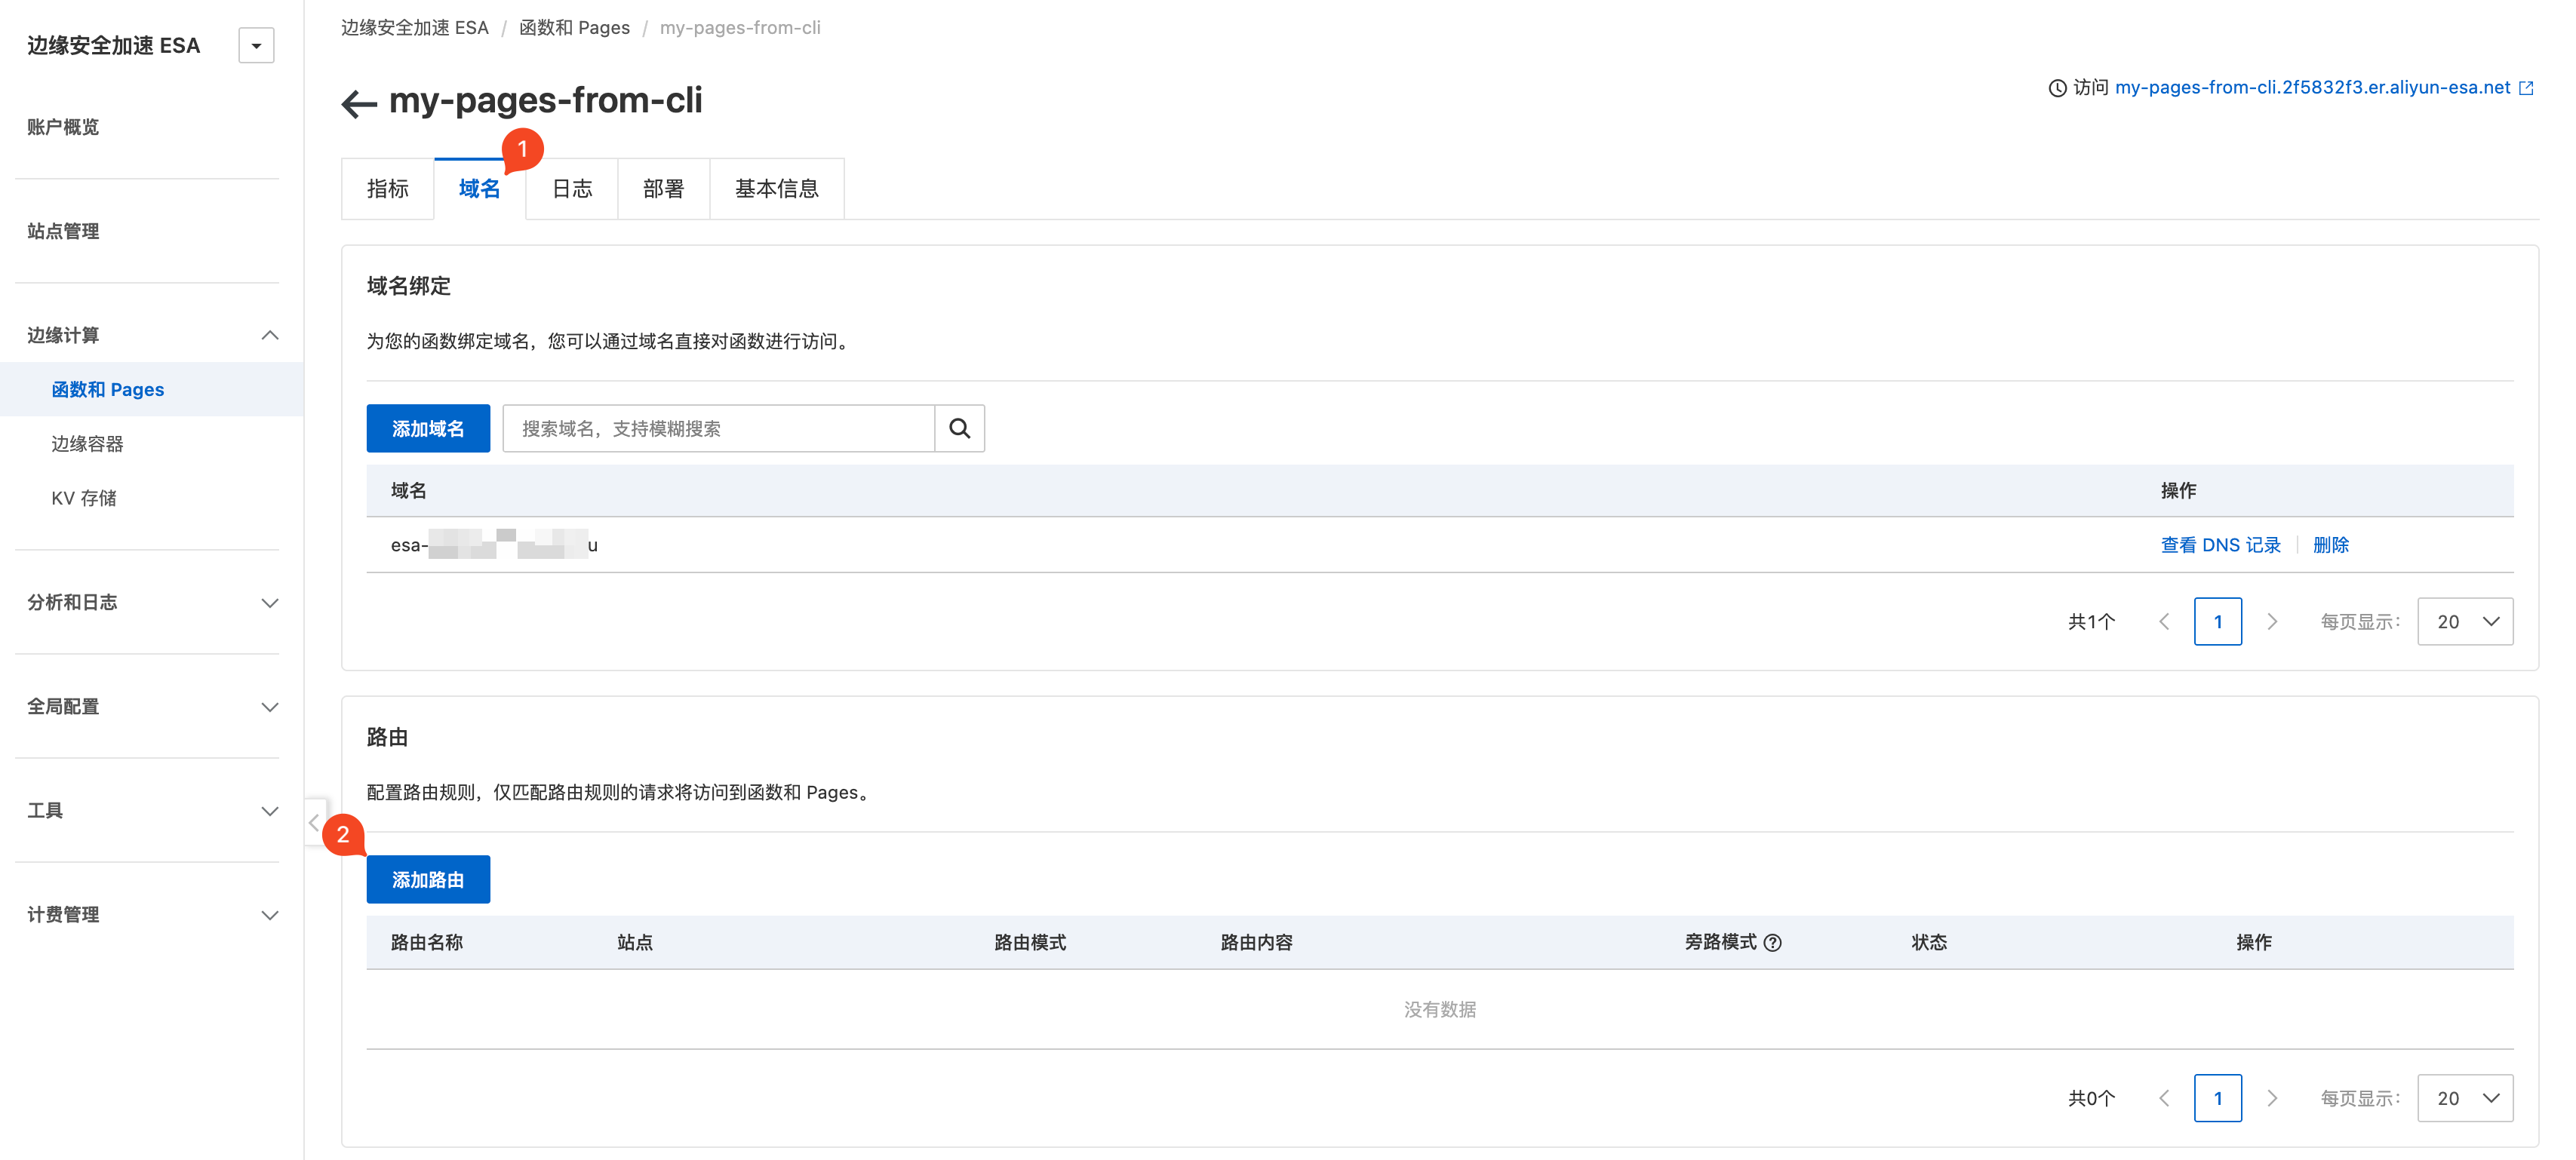The height and width of the screenshot is (1160, 2576).
Task: Switch to the 部署 tab
Action: tap(663, 189)
